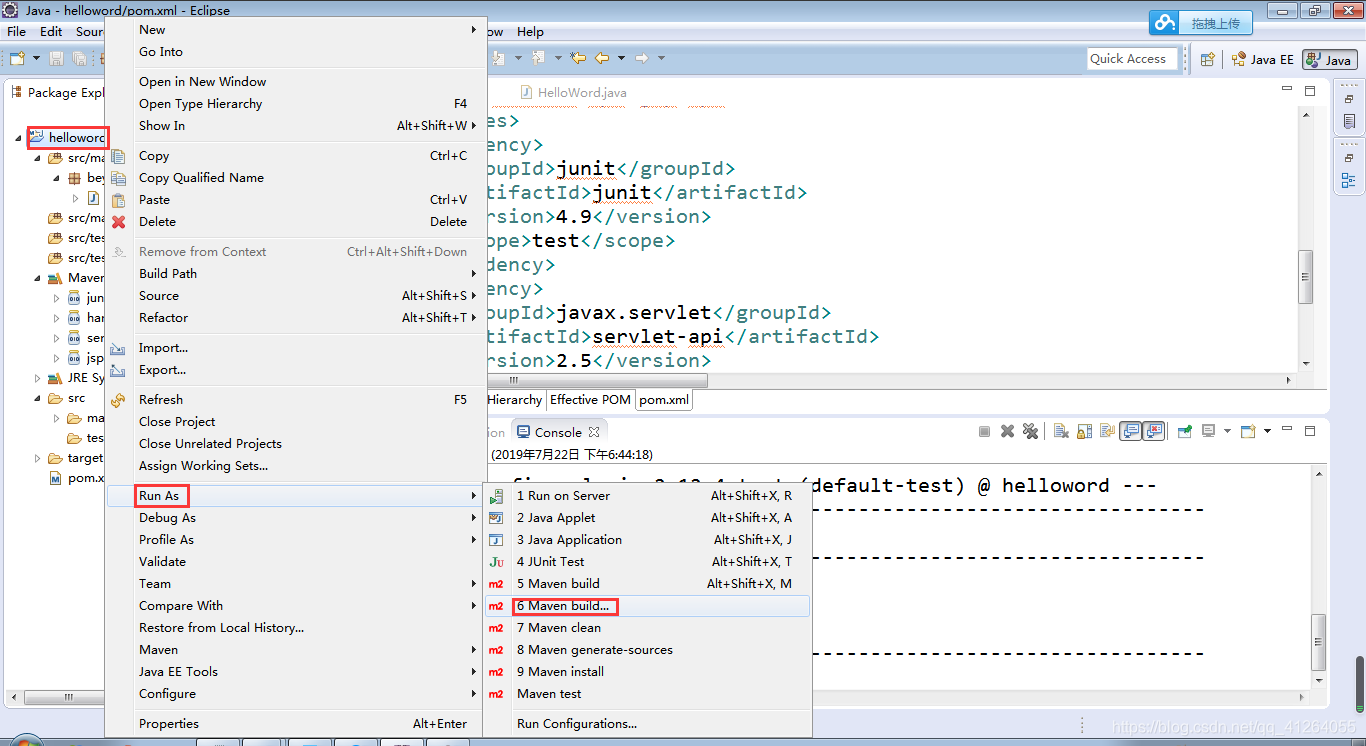Image resolution: width=1366 pixels, height=746 pixels.
Task: Click the Outline icon in right sidebar
Action: click(x=1349, y=181)
